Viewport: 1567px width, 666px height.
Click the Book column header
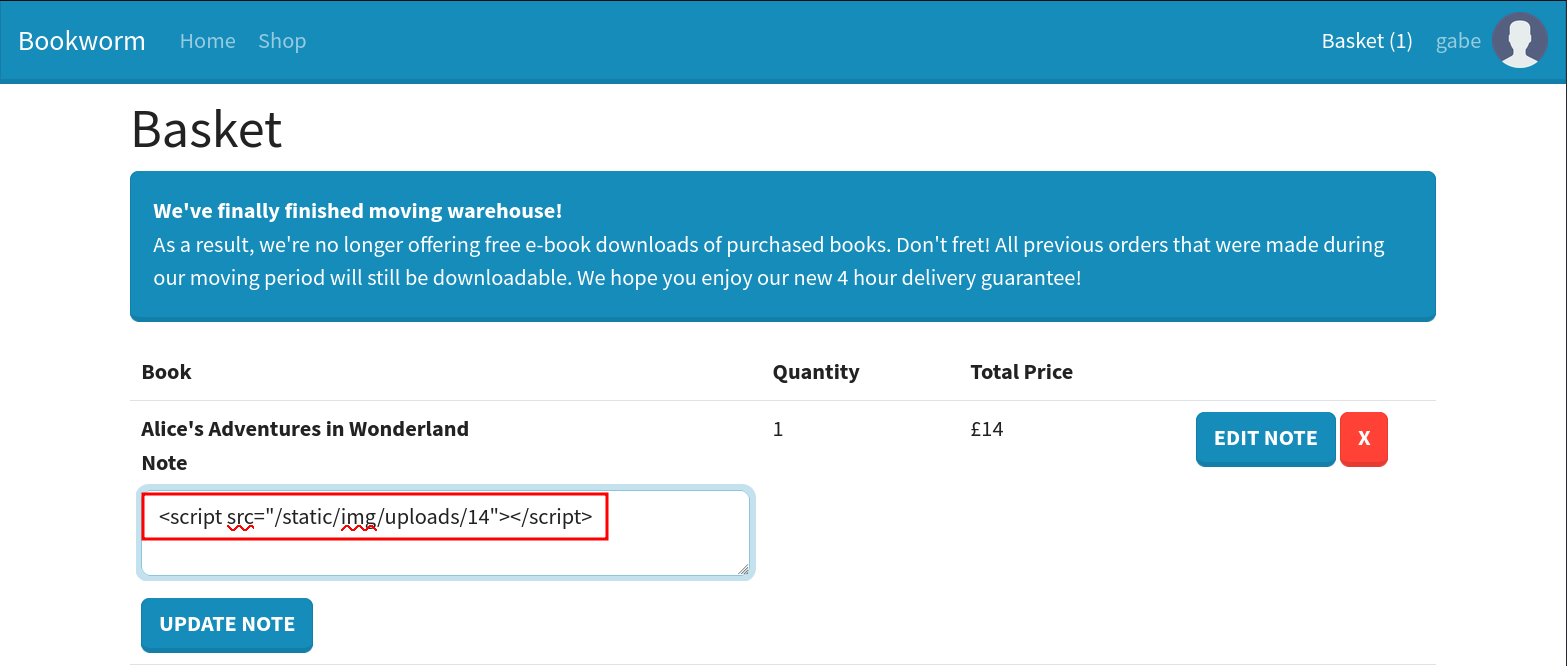(x=166, y=372)
